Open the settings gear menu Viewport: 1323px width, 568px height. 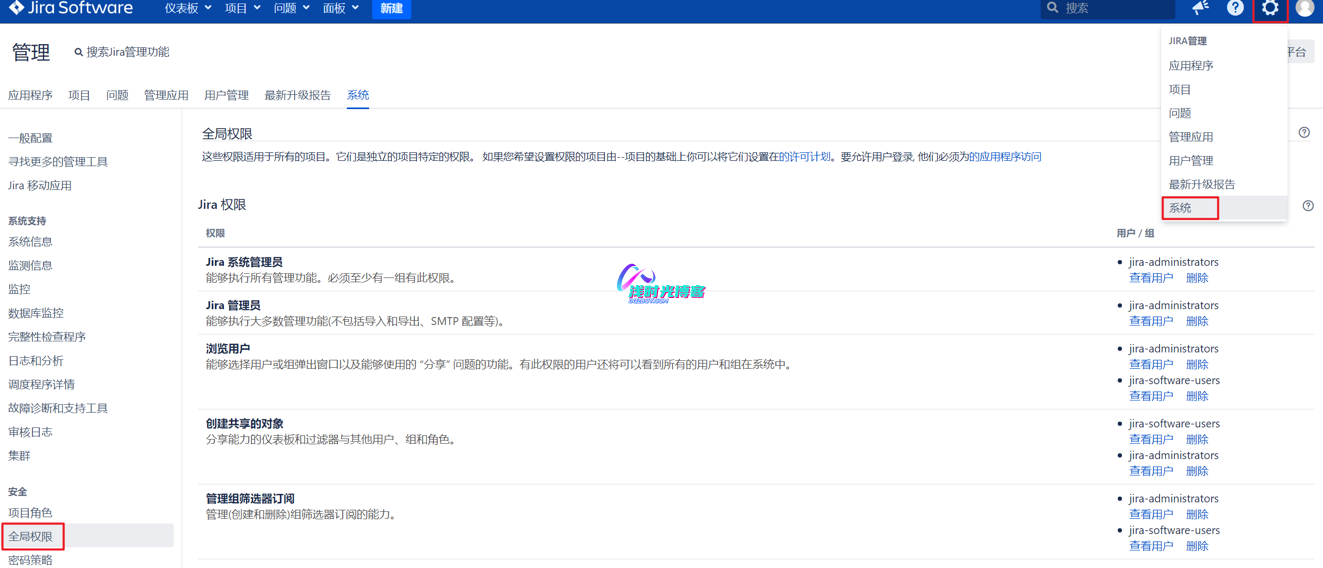(x=1269, y=8)
